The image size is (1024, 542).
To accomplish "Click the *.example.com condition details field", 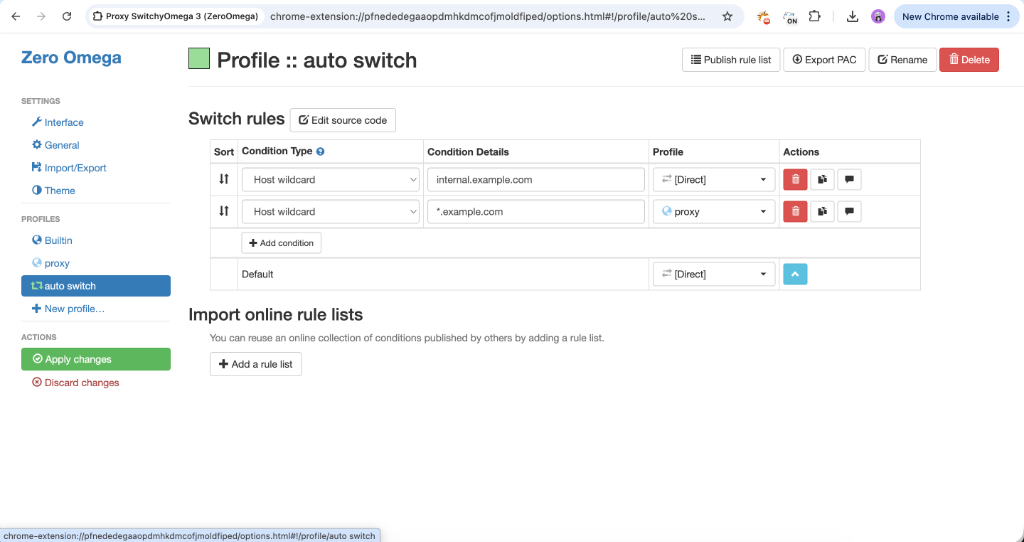I will pos(535,212).
